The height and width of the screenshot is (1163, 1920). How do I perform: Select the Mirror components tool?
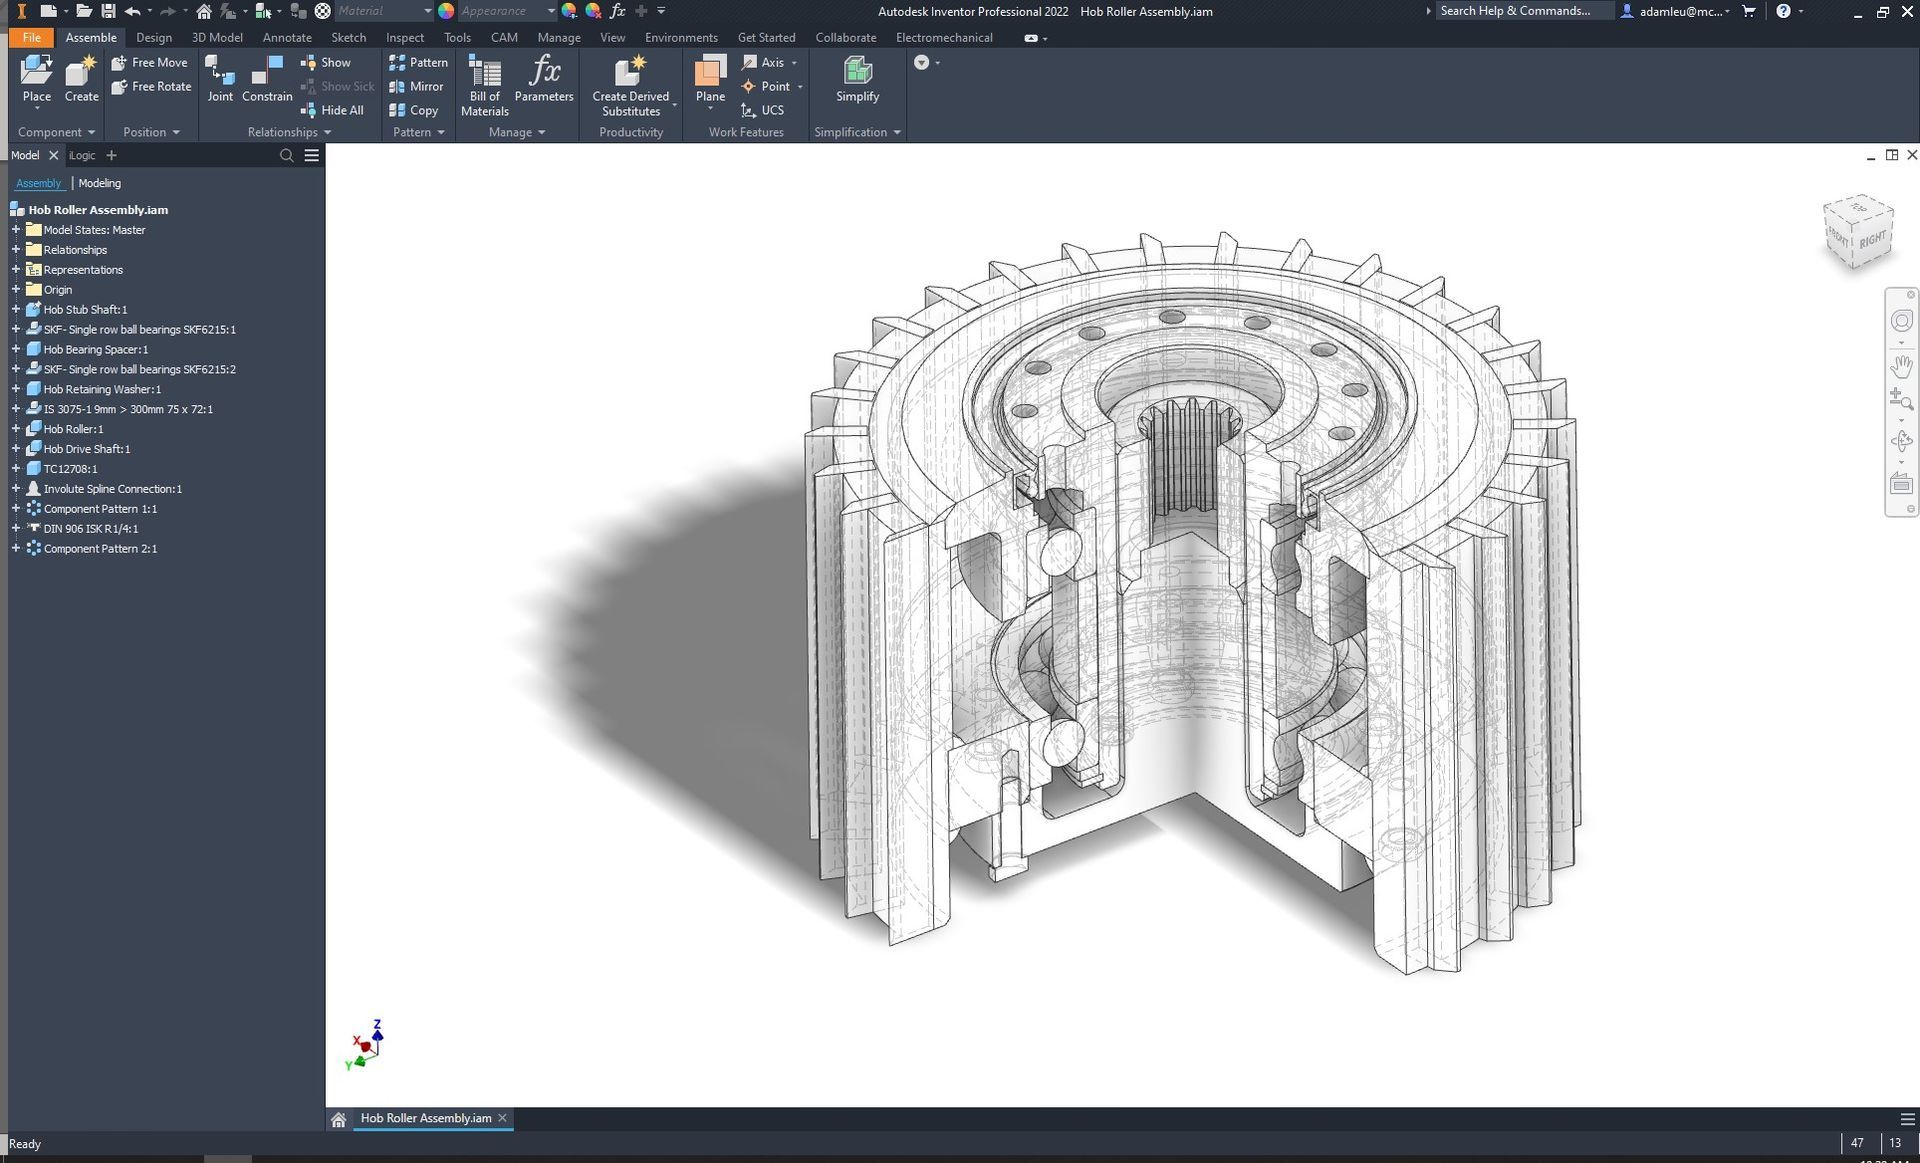pyautogui.click(x=416, y=86)
